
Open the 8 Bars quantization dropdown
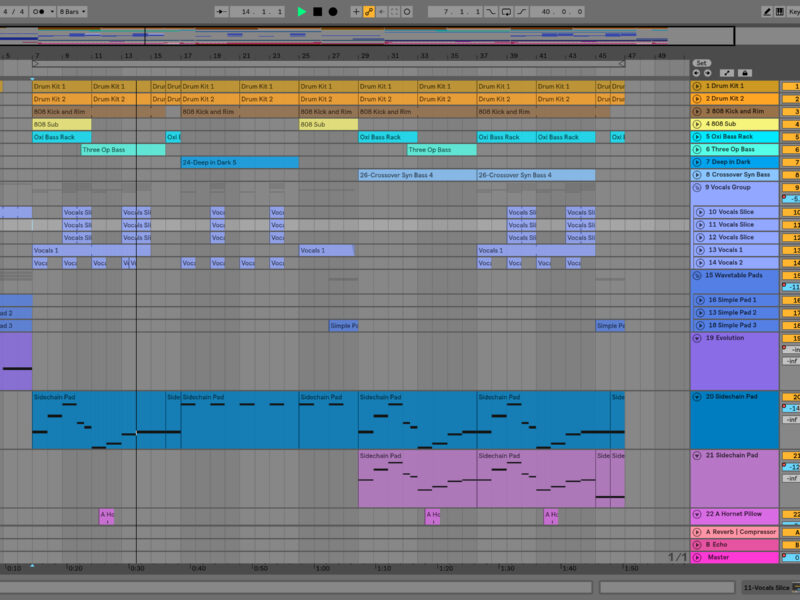[72, 11]
